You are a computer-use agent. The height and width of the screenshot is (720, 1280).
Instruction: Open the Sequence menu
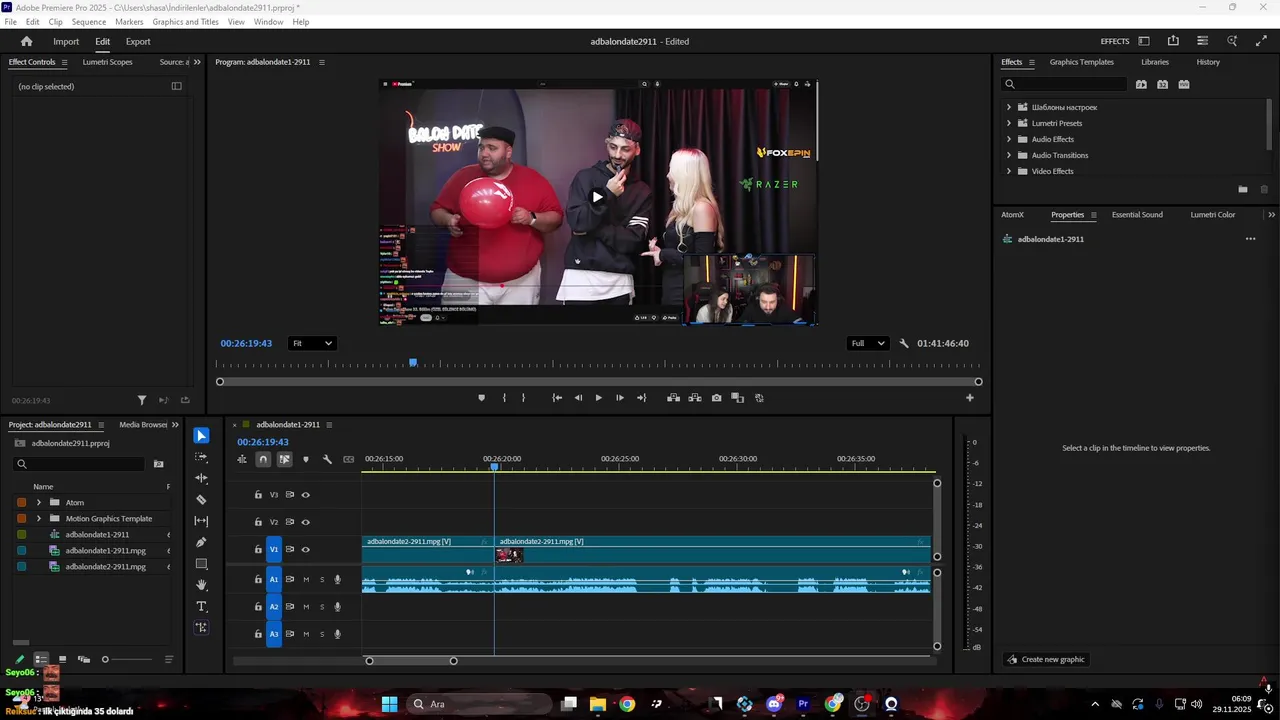point(89,22)
